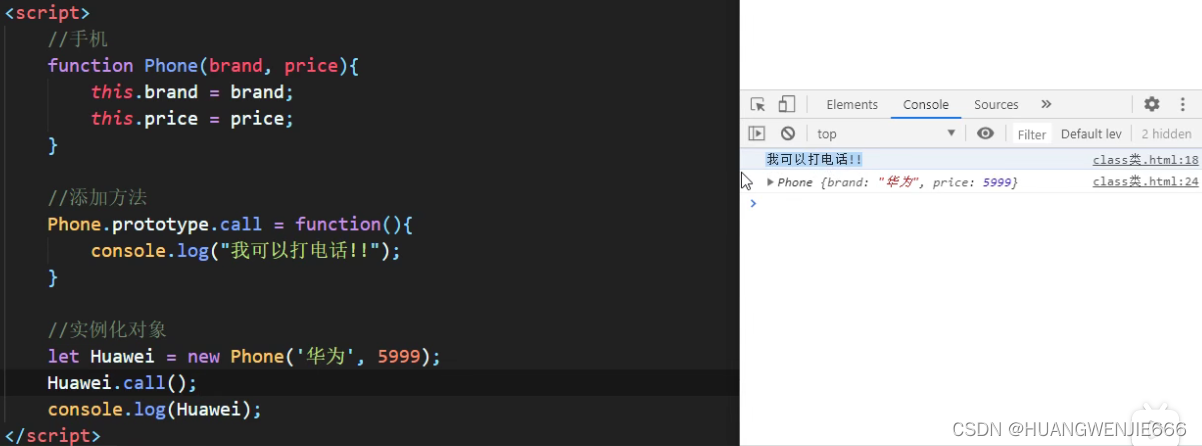Toggle live expression eye icon

(986, 133)
